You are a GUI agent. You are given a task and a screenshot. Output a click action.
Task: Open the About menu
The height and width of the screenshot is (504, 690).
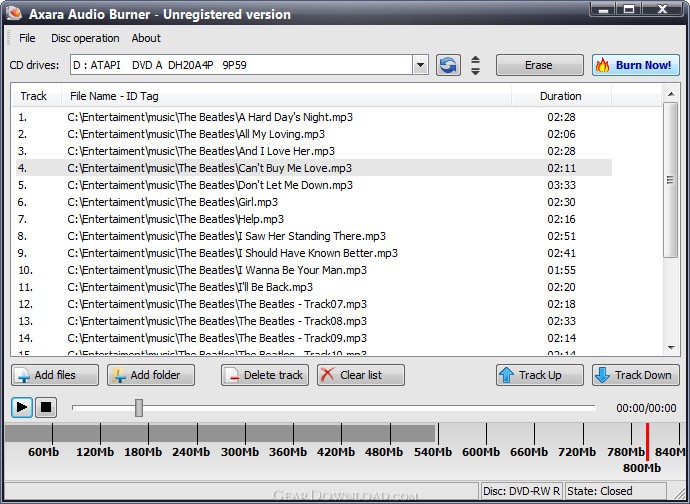point(146,38)
